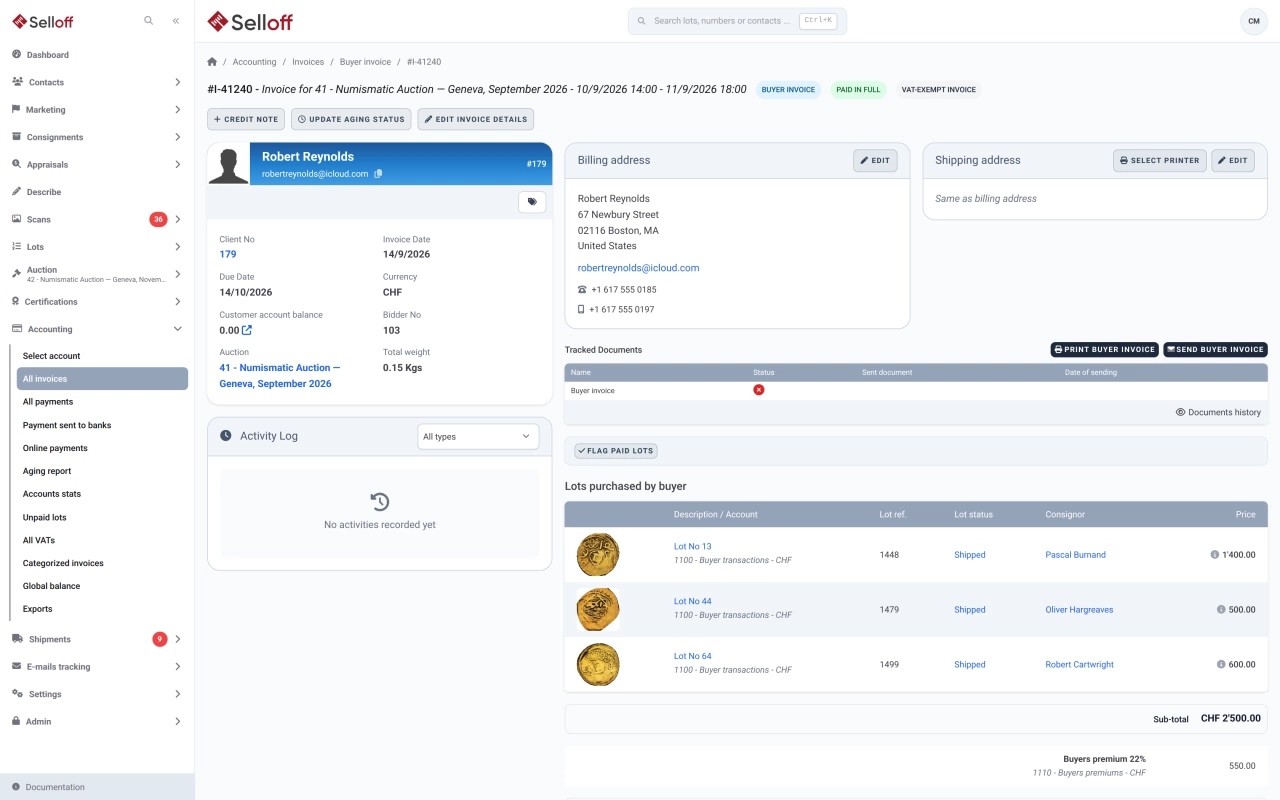Select All payments in Accounting submenu
The image size is (1280, 800).
coord(102,402)
